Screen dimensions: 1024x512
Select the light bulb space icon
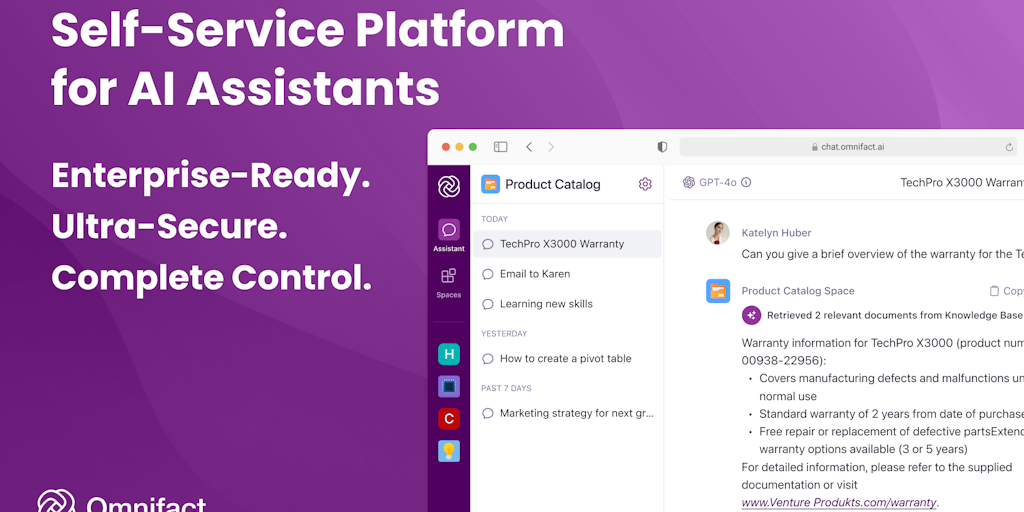tap(449, 451)
